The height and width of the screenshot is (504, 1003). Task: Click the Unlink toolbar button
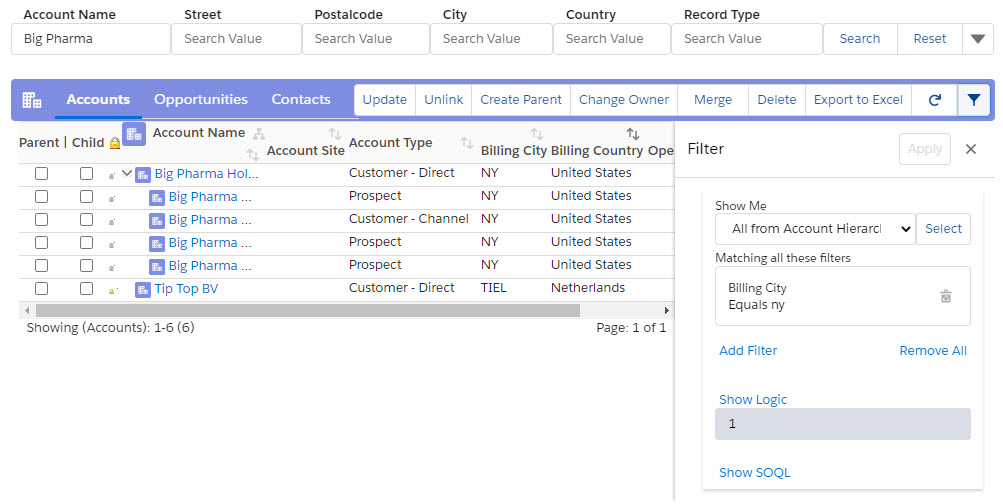pos(443,100)
